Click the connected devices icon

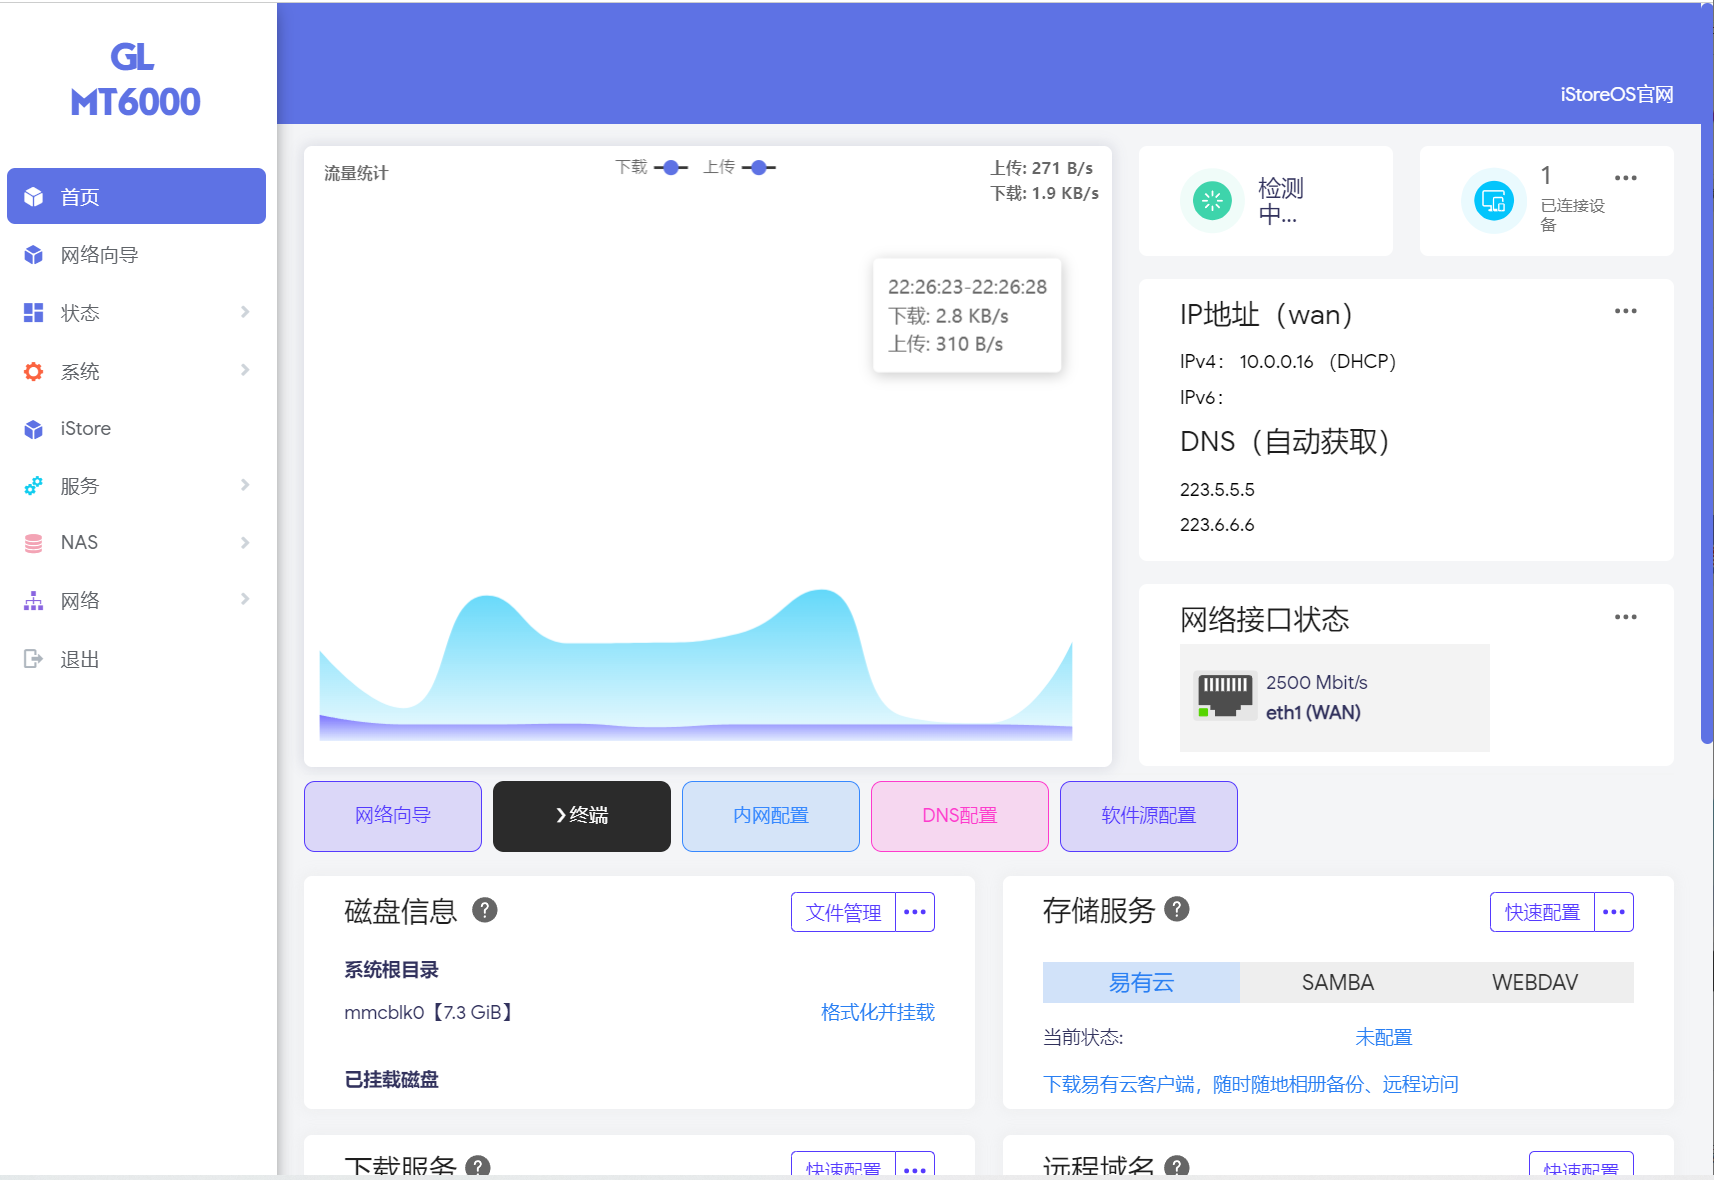[x=1493, y=201]
